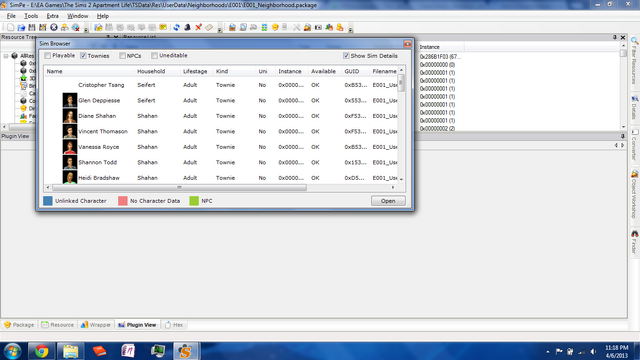Show hidden system tray icons
This screenshot has height=360, width=640.
547,351
